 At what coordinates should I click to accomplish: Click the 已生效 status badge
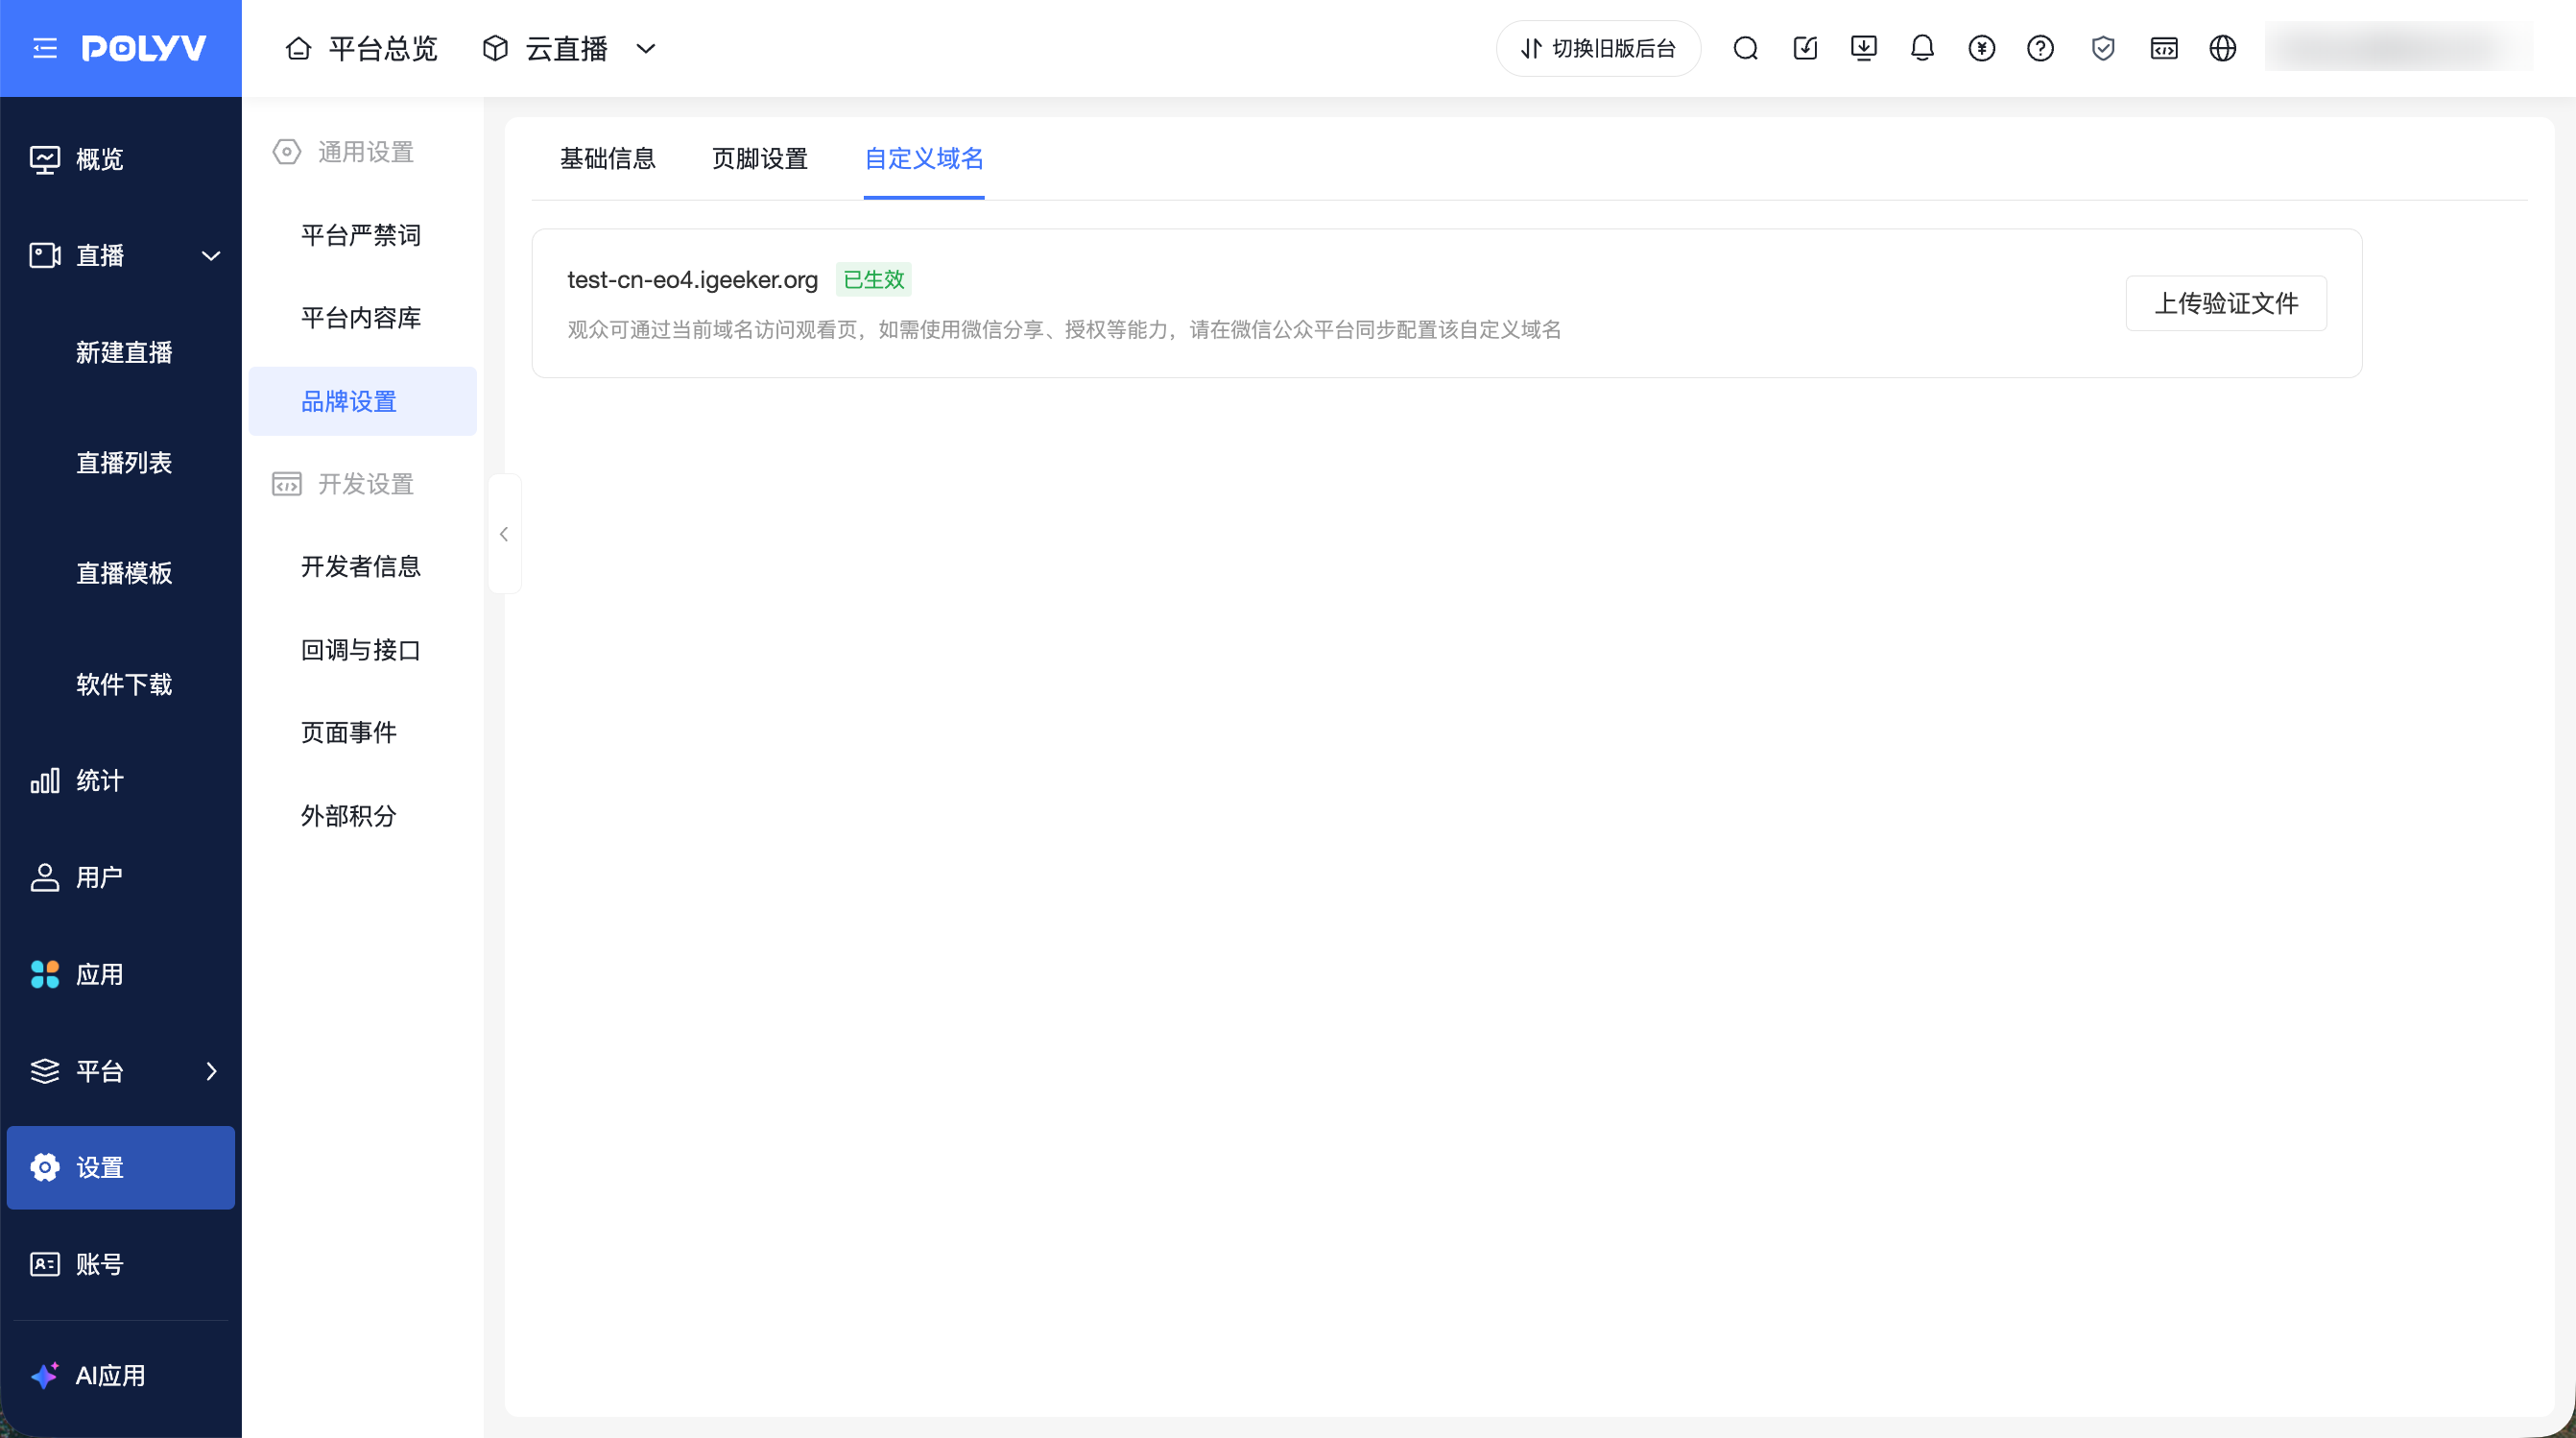coord(874,280)
